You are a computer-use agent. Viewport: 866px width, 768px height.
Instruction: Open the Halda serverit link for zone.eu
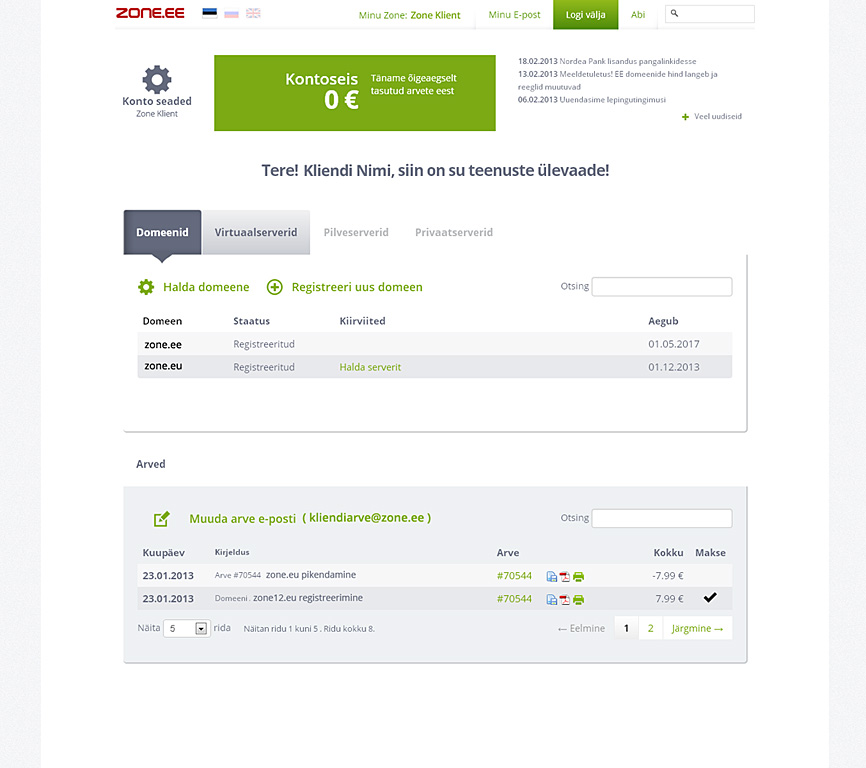[x=370, y=367]
